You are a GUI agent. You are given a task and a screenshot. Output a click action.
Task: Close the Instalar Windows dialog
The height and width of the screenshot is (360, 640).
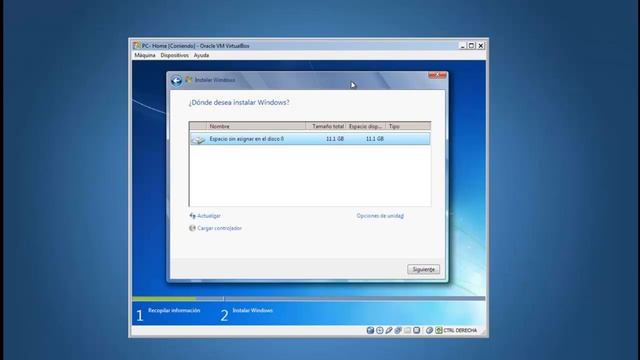click(x=437, y=75)
